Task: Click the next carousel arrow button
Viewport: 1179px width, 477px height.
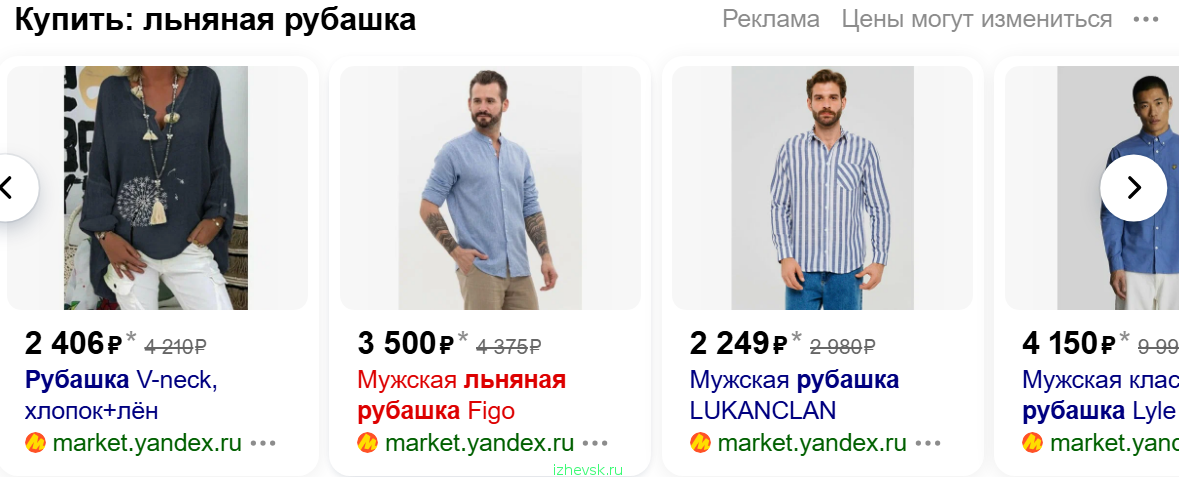Action: [1133, 188]
